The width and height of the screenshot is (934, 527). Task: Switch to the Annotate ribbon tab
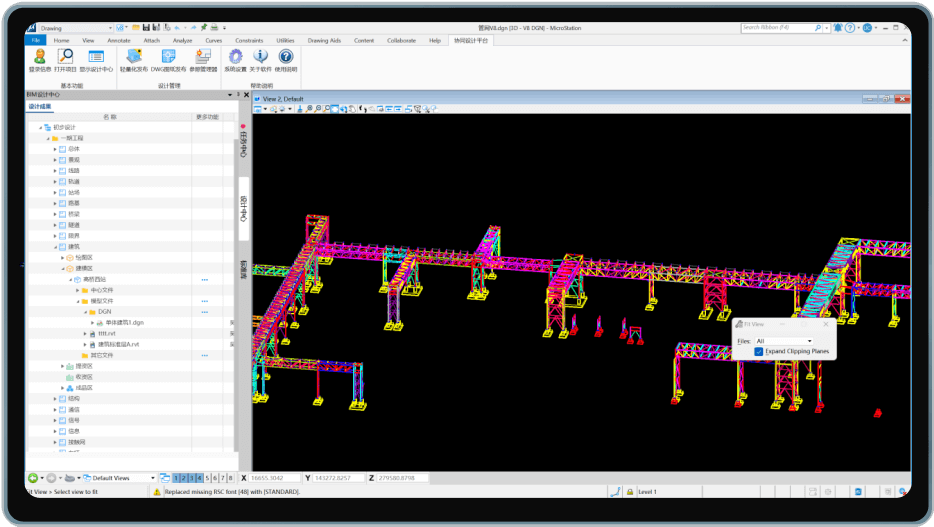pyautogui.click(x=119, y=40)
